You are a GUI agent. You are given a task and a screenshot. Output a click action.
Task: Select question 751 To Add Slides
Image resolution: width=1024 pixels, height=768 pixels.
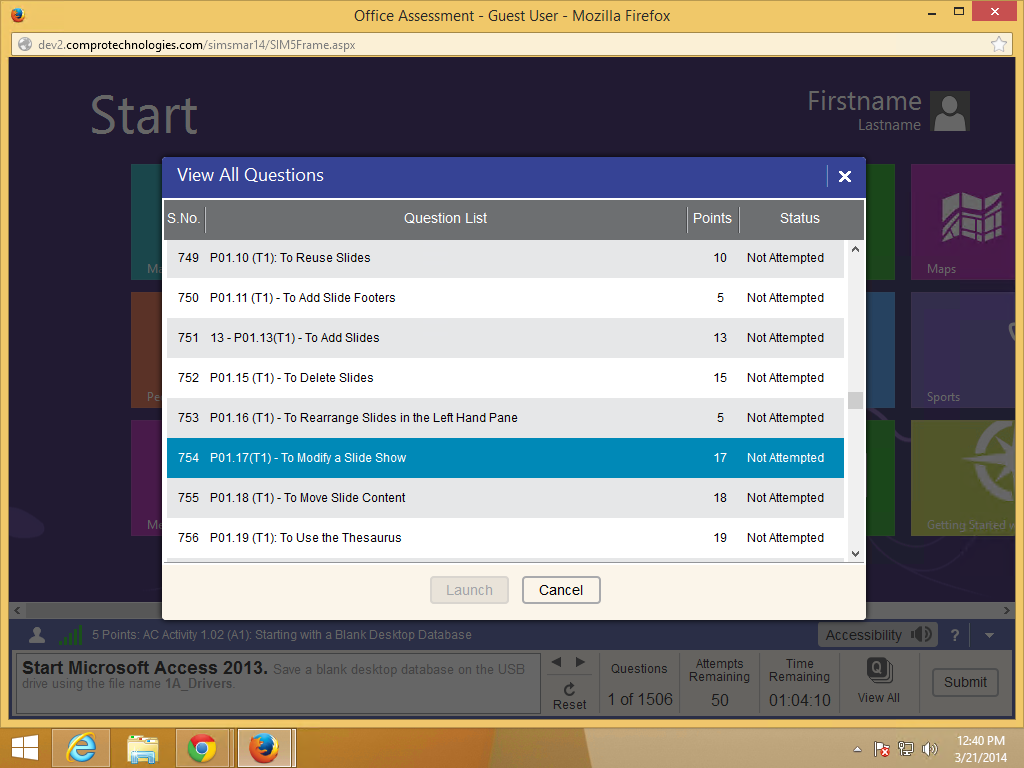pos(505,338)
